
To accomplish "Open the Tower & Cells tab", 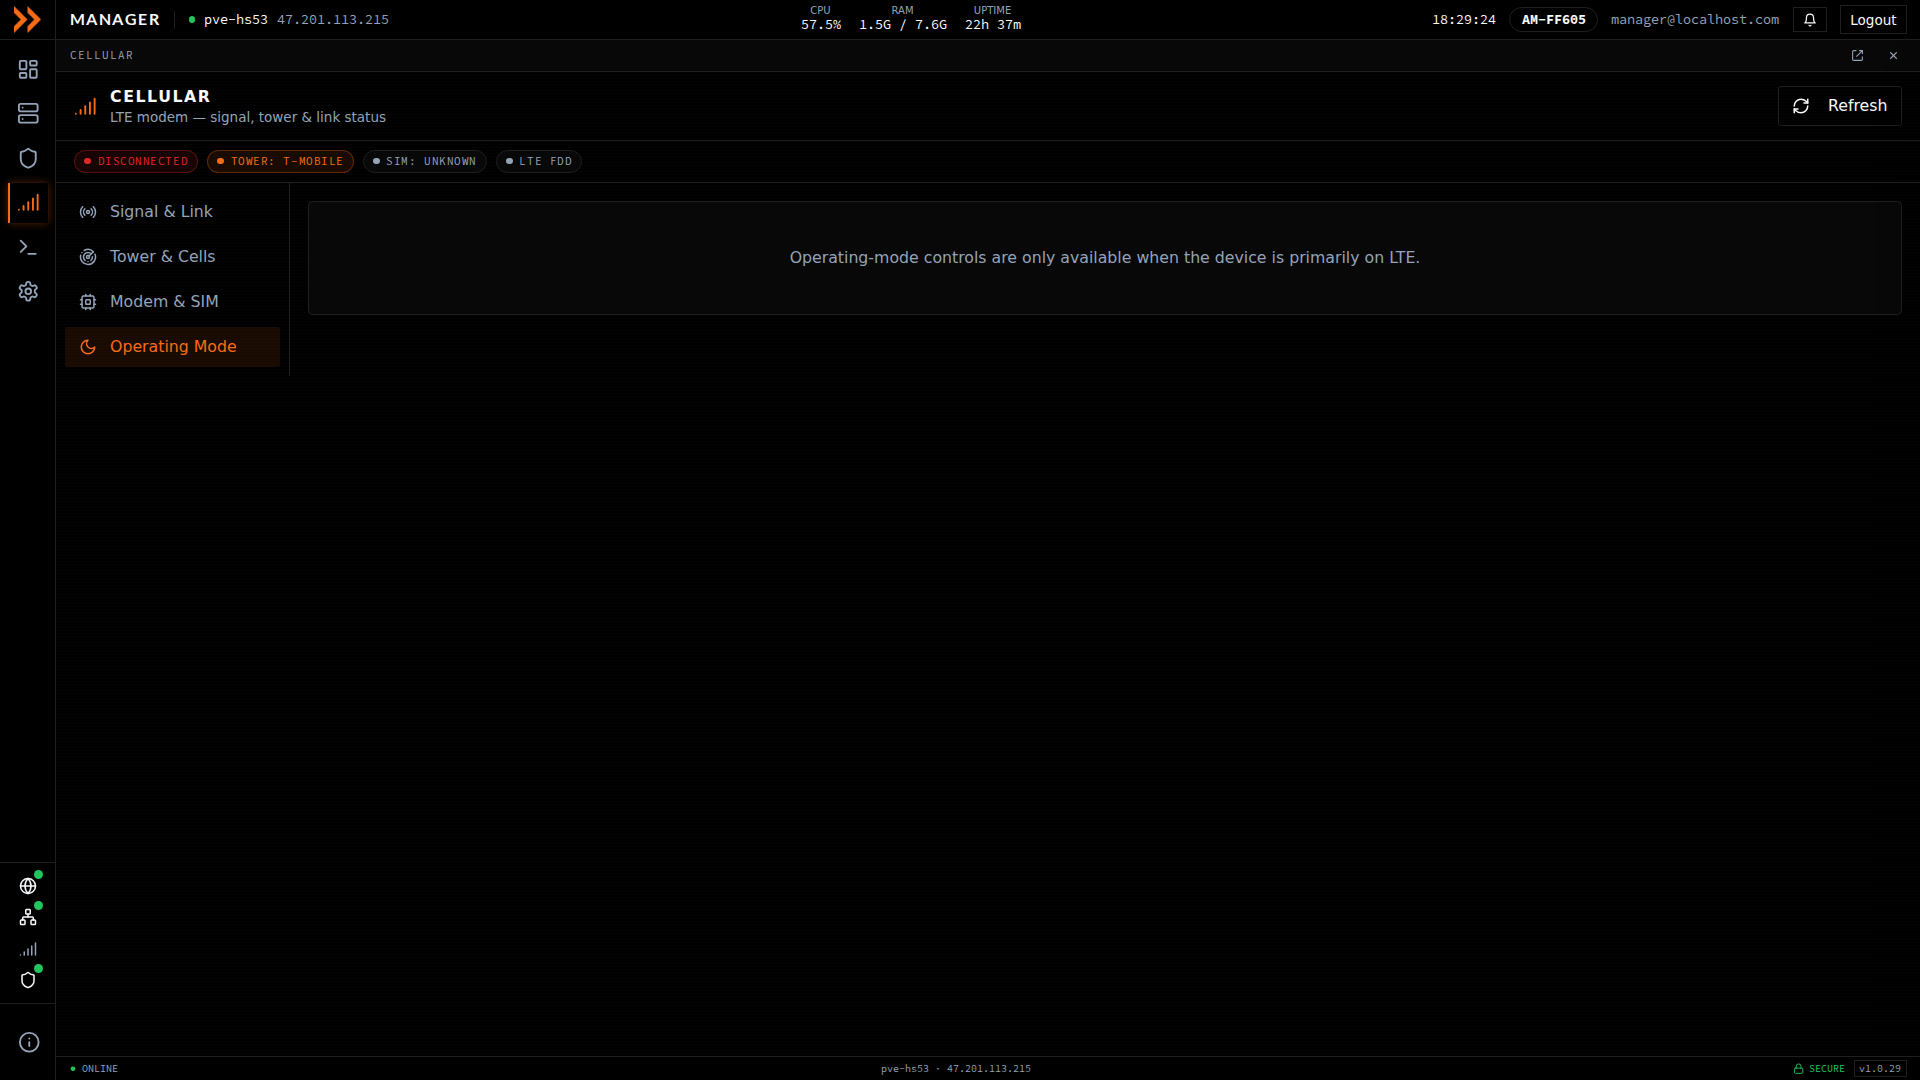I will coord(172,257).
